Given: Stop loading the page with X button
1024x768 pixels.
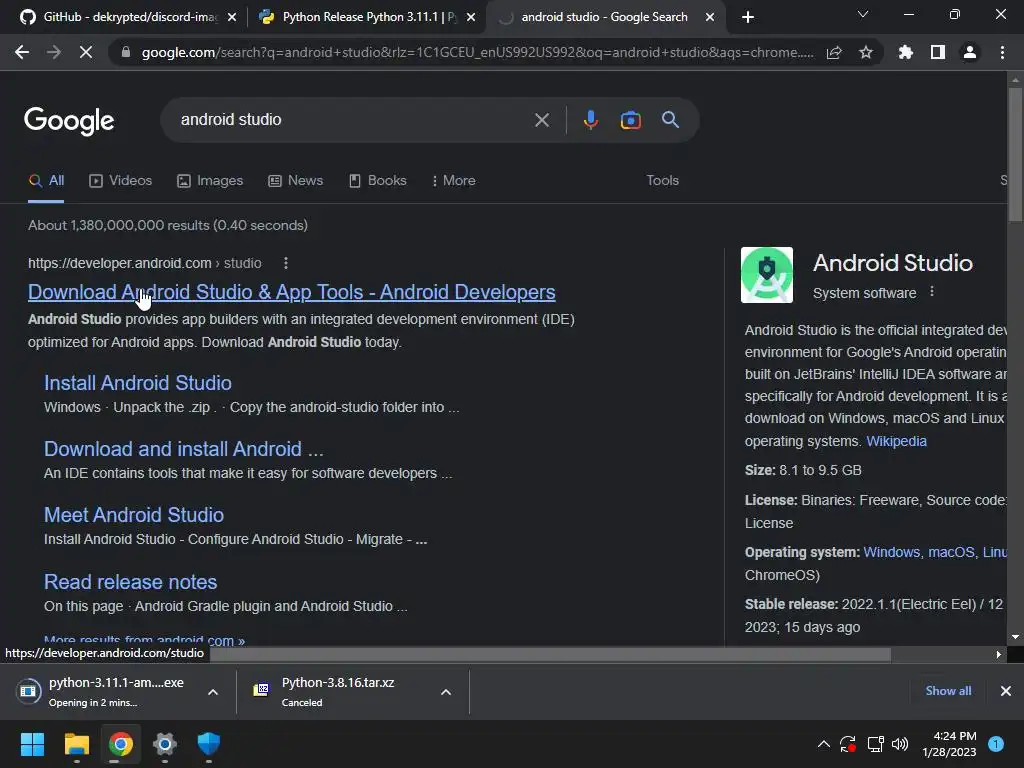Looking at the screenshot, I should 86,52.
